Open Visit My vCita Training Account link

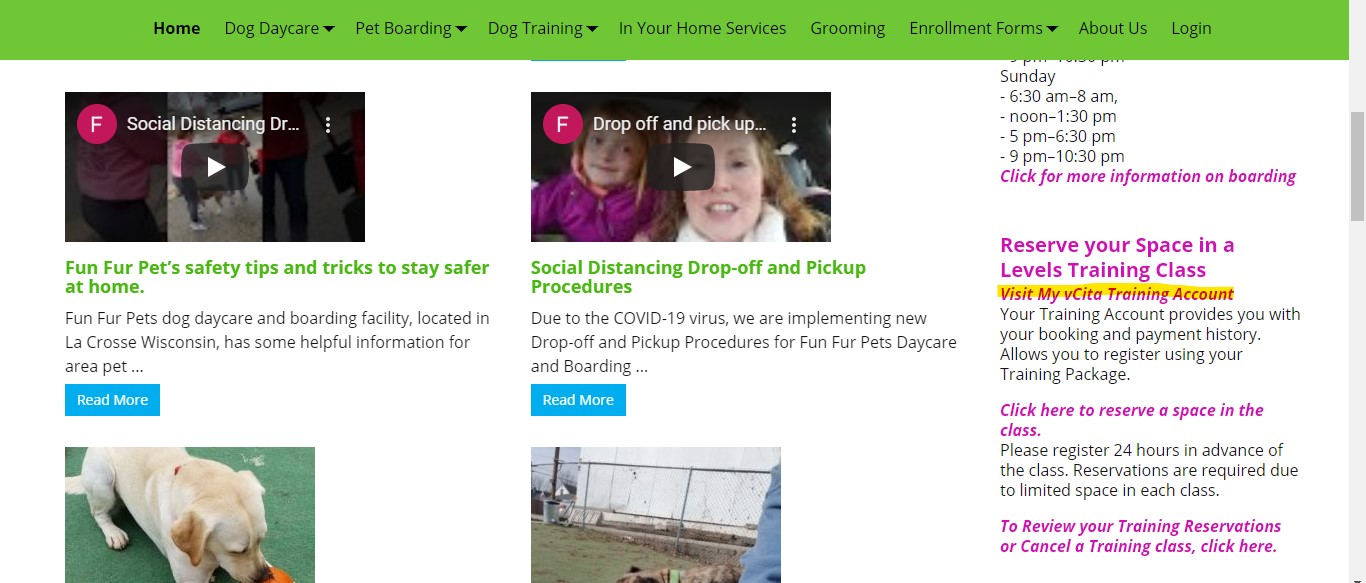click(x=1117, y=294)
